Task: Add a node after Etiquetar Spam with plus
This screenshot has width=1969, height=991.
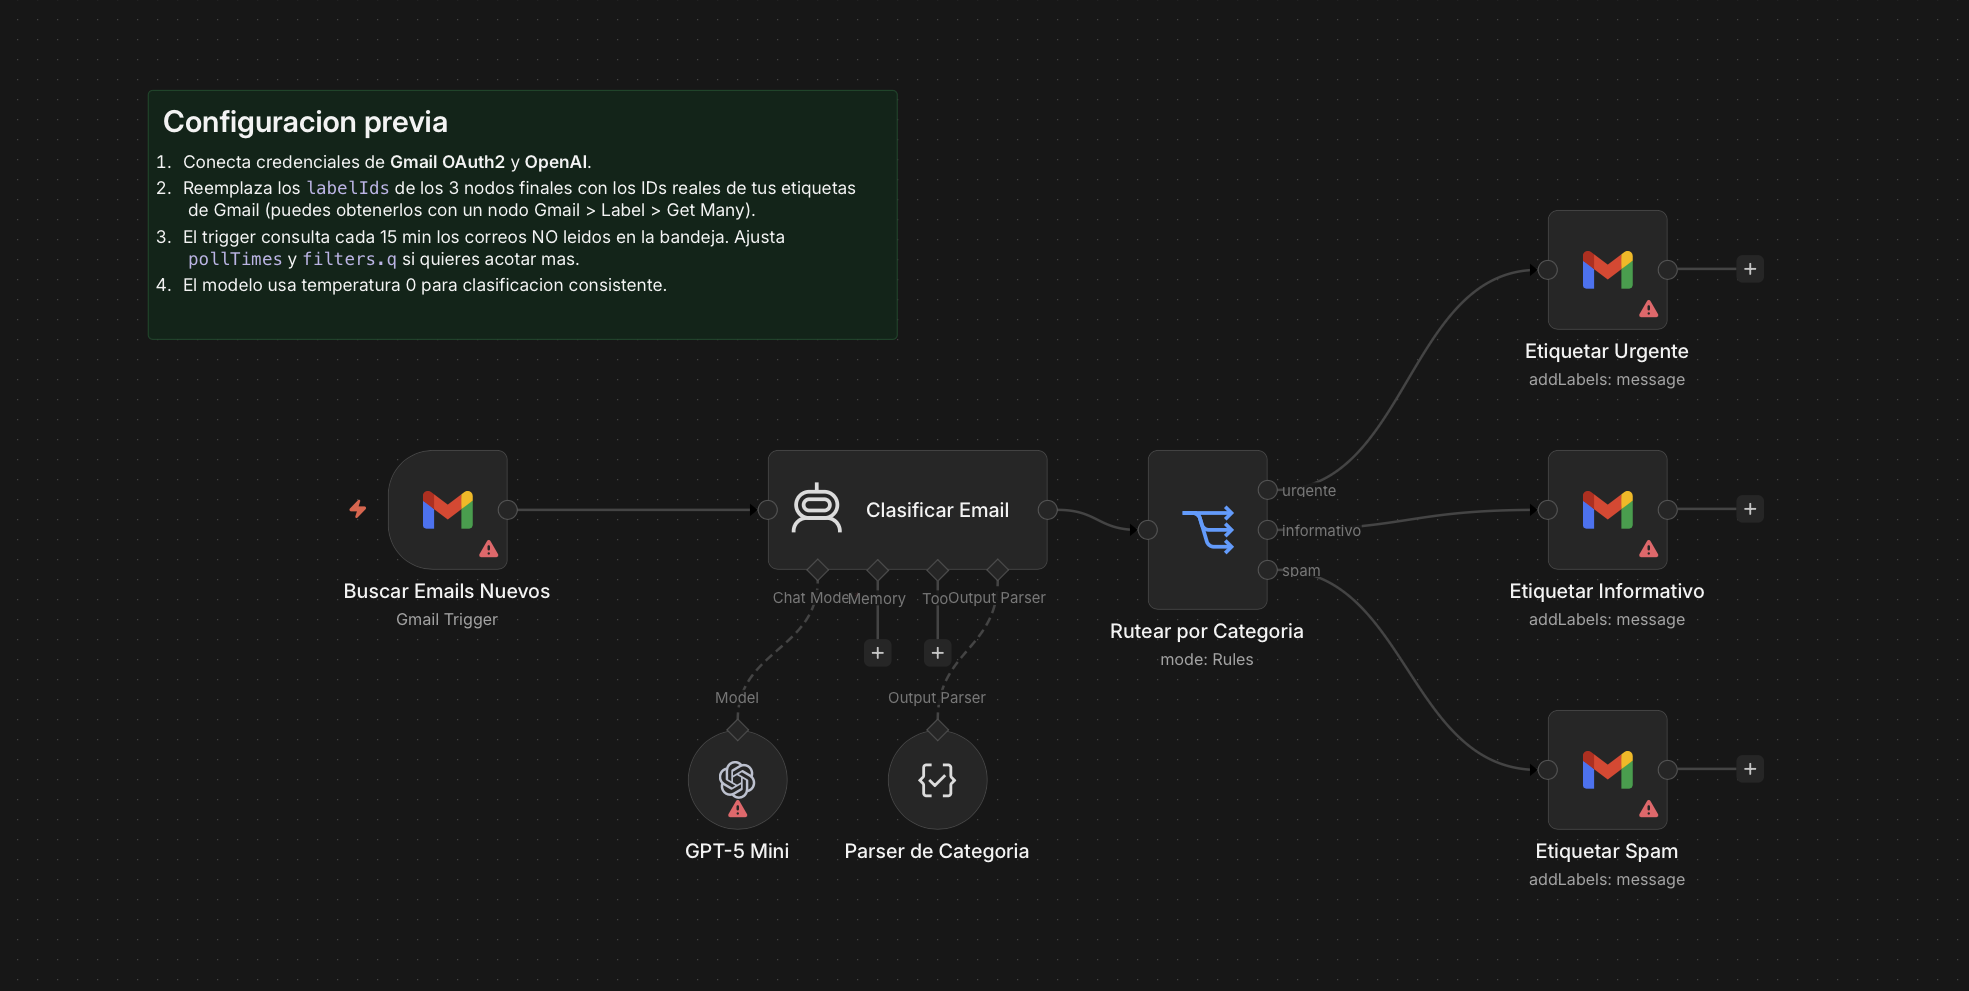Action: [x=1750, y=769]
